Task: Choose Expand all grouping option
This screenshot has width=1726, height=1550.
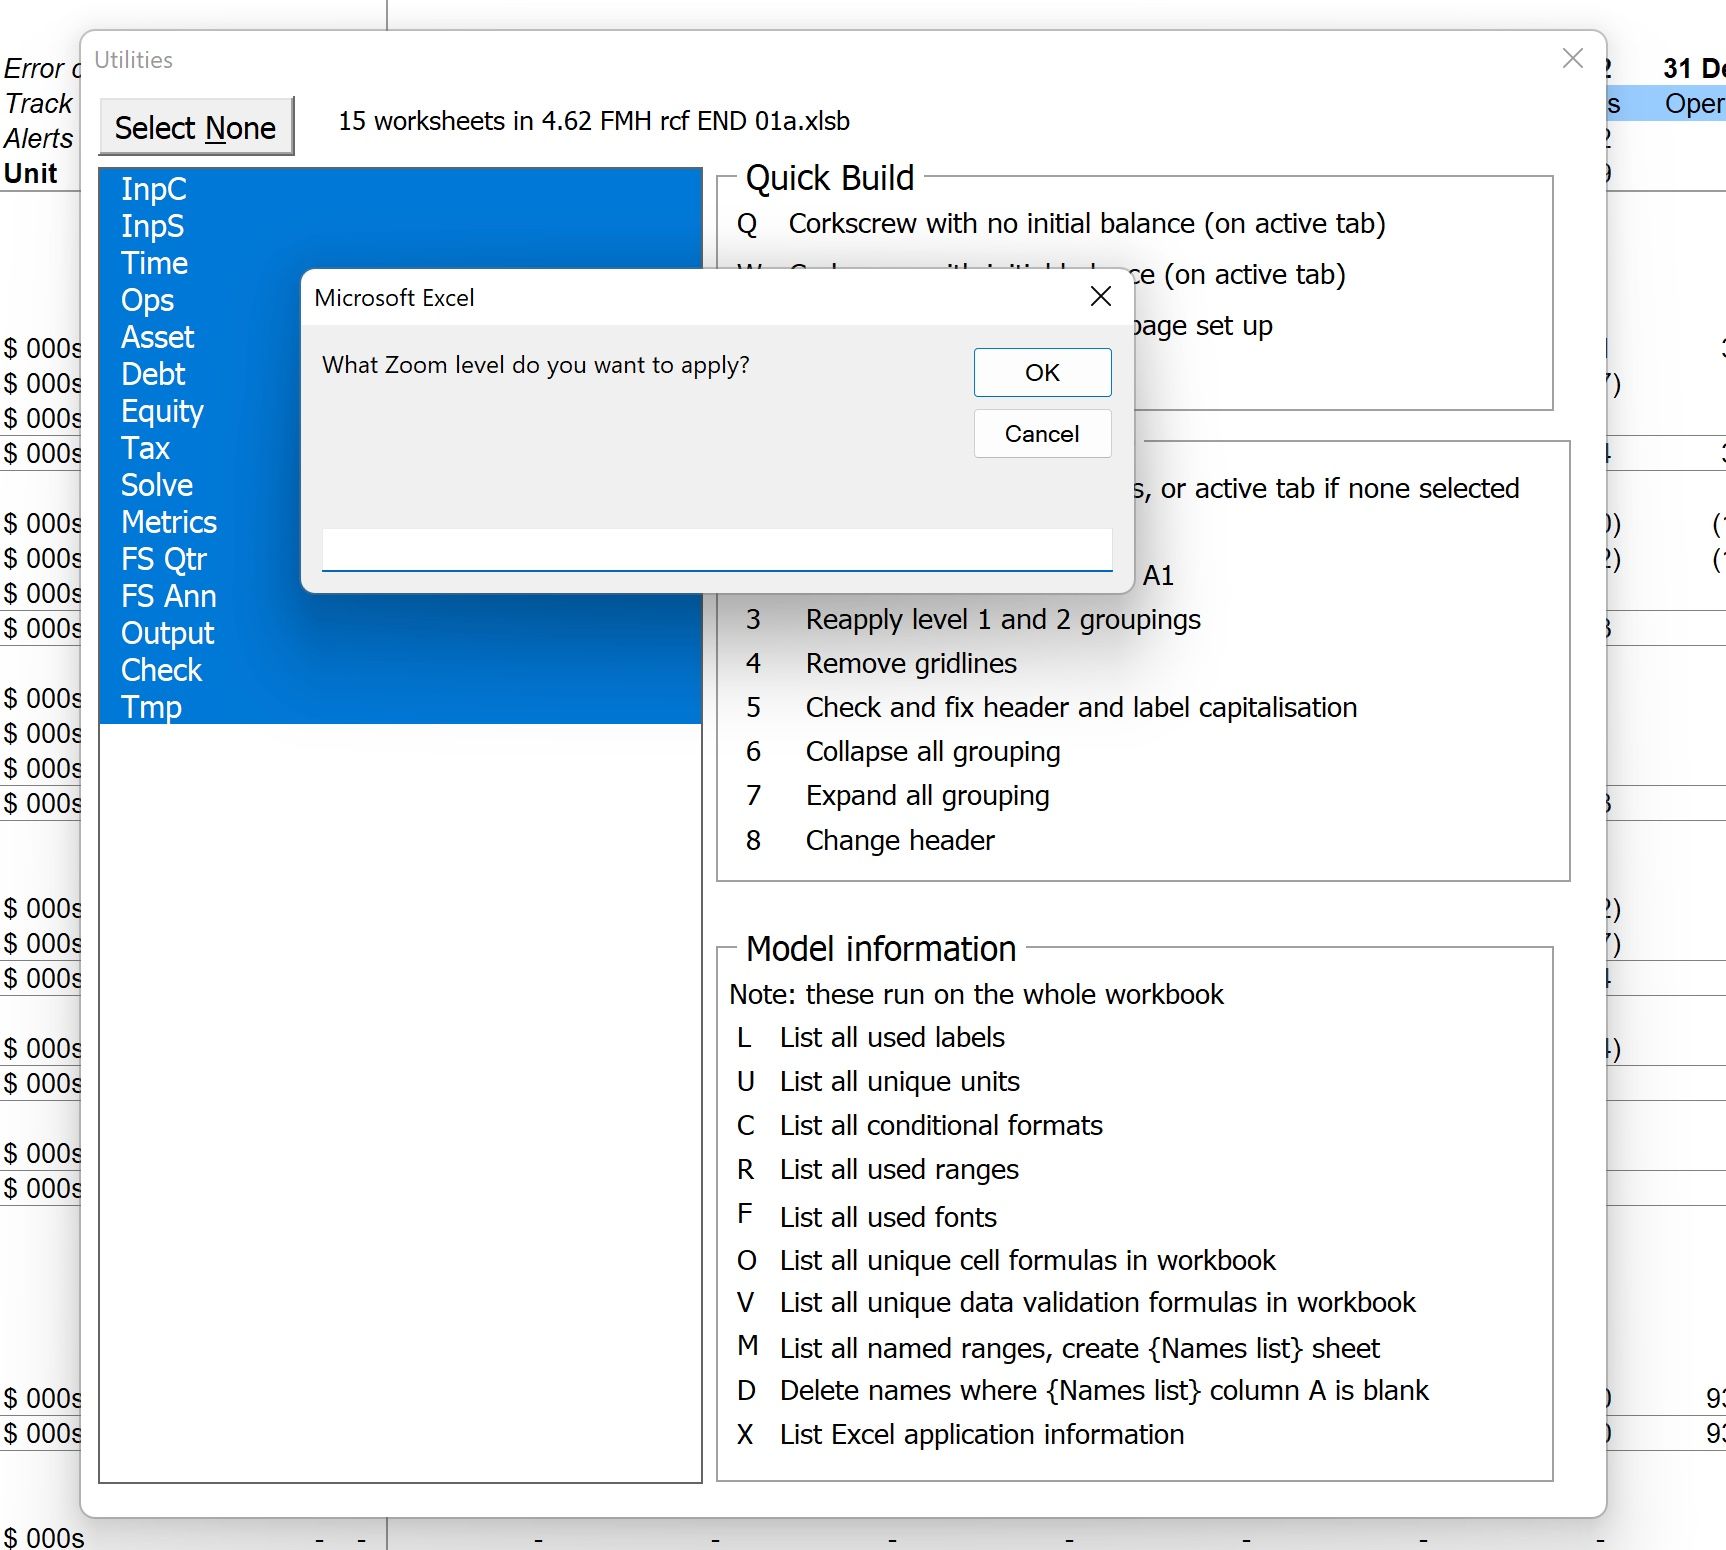Action: point(927,796)
